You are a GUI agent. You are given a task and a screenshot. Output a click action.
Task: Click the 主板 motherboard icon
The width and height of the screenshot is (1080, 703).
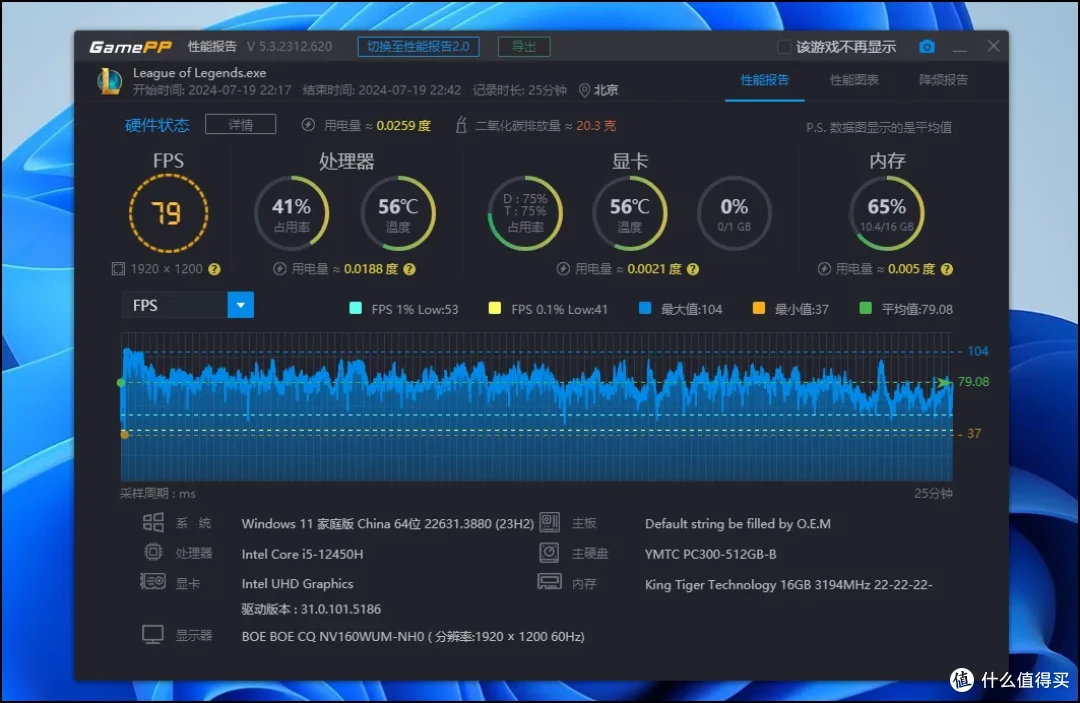pyautogui.click(x=550, y=522)
